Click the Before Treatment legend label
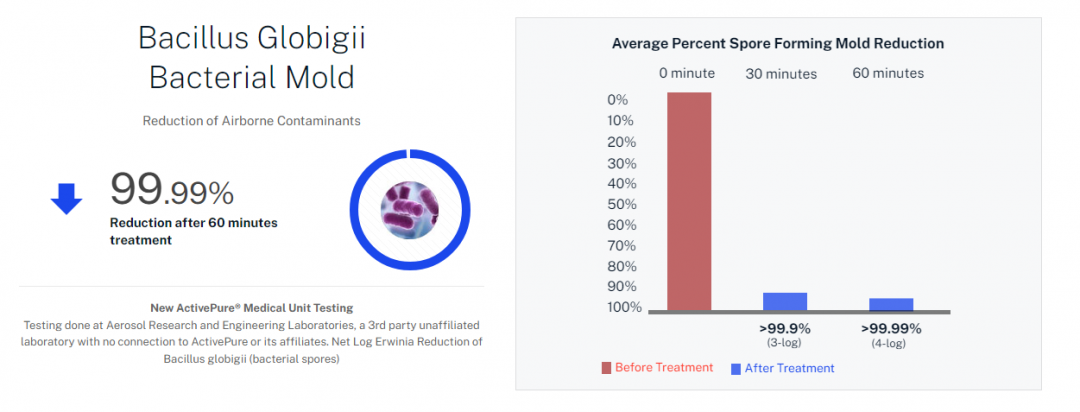 [664, 368]
